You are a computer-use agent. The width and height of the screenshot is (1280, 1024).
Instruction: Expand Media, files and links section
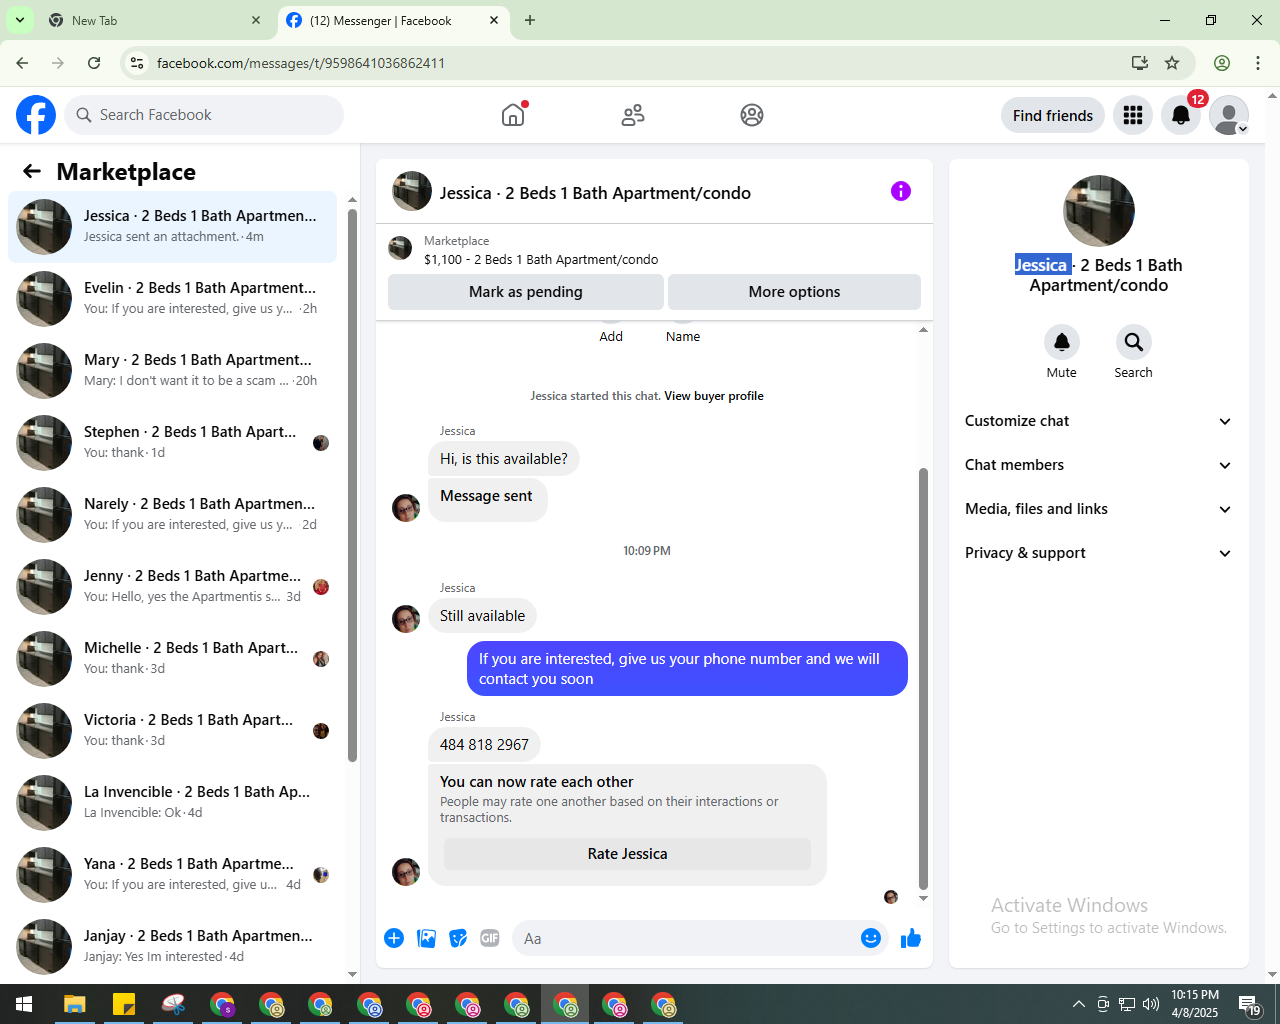pos(1098,509)
